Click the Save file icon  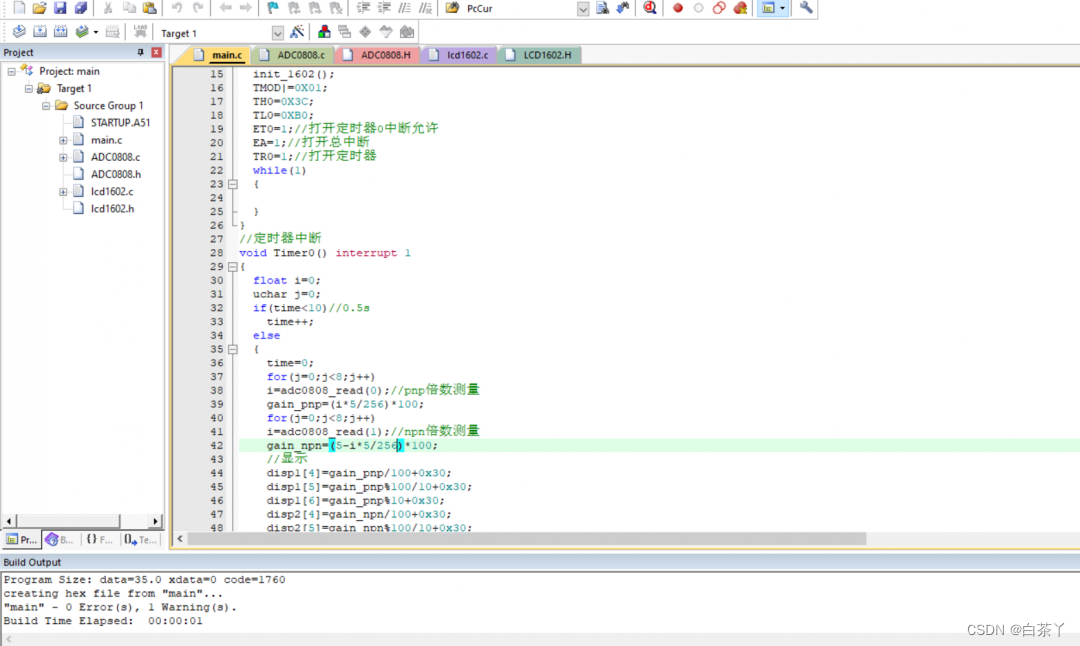[x=60, y=8]
